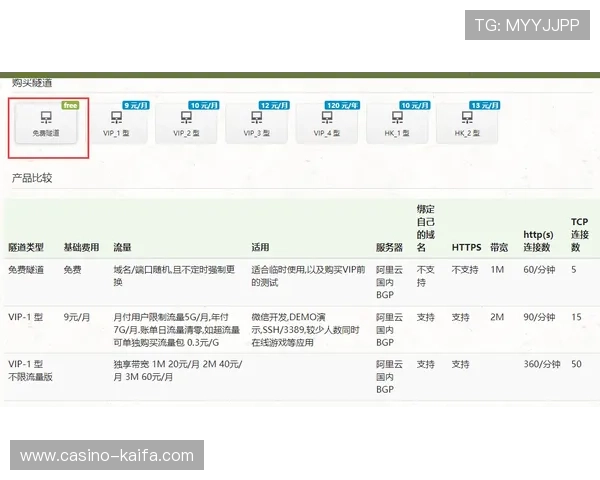Click the 服务器 column header
This screenshot has width=600, height=480.
coord(389,248)
